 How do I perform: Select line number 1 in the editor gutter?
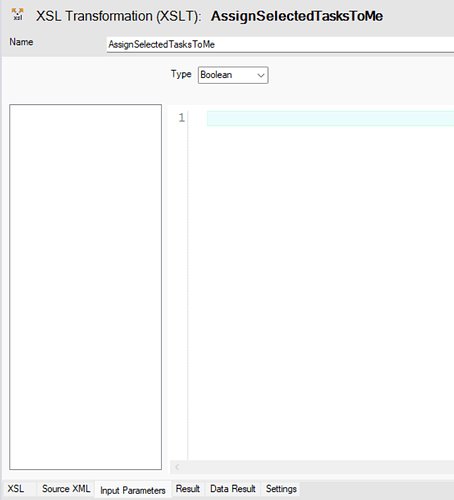coord(182,118)
